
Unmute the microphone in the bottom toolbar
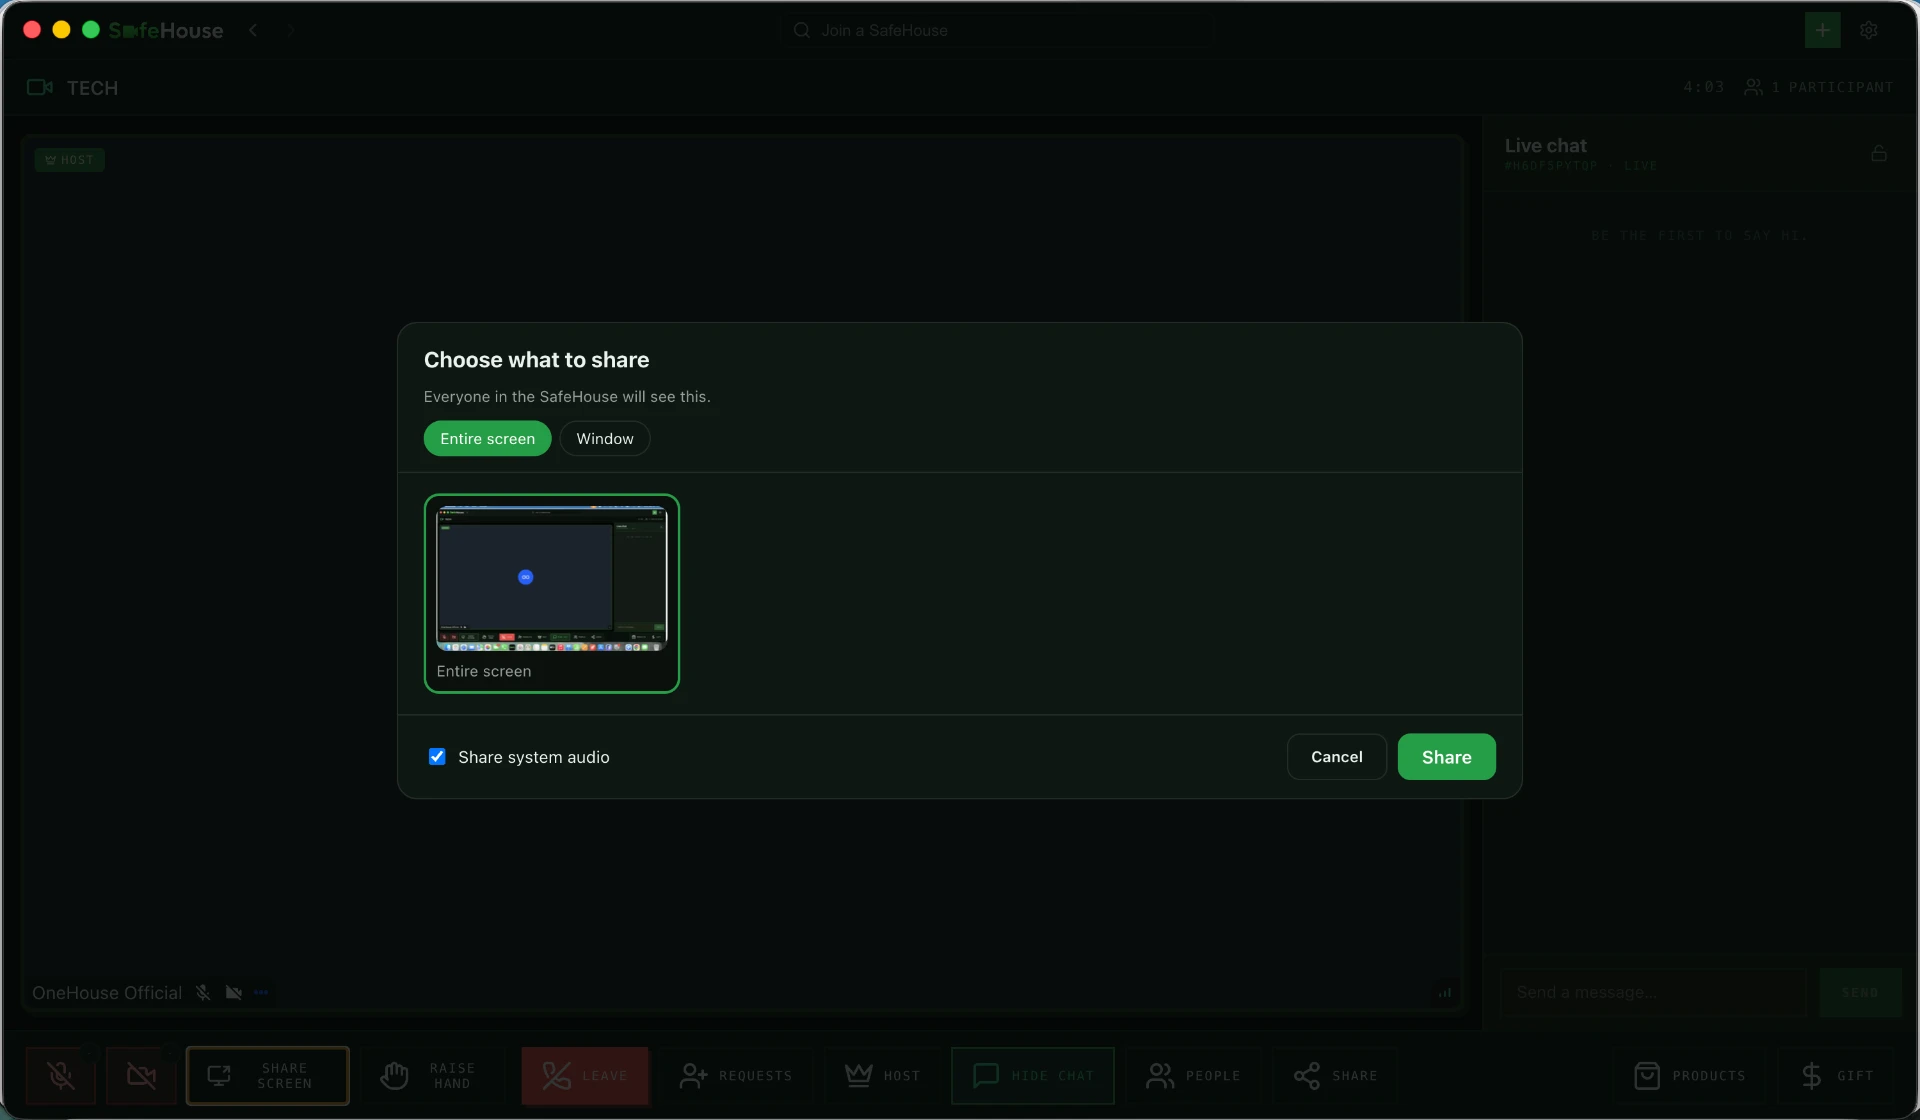click(61, 1076)
